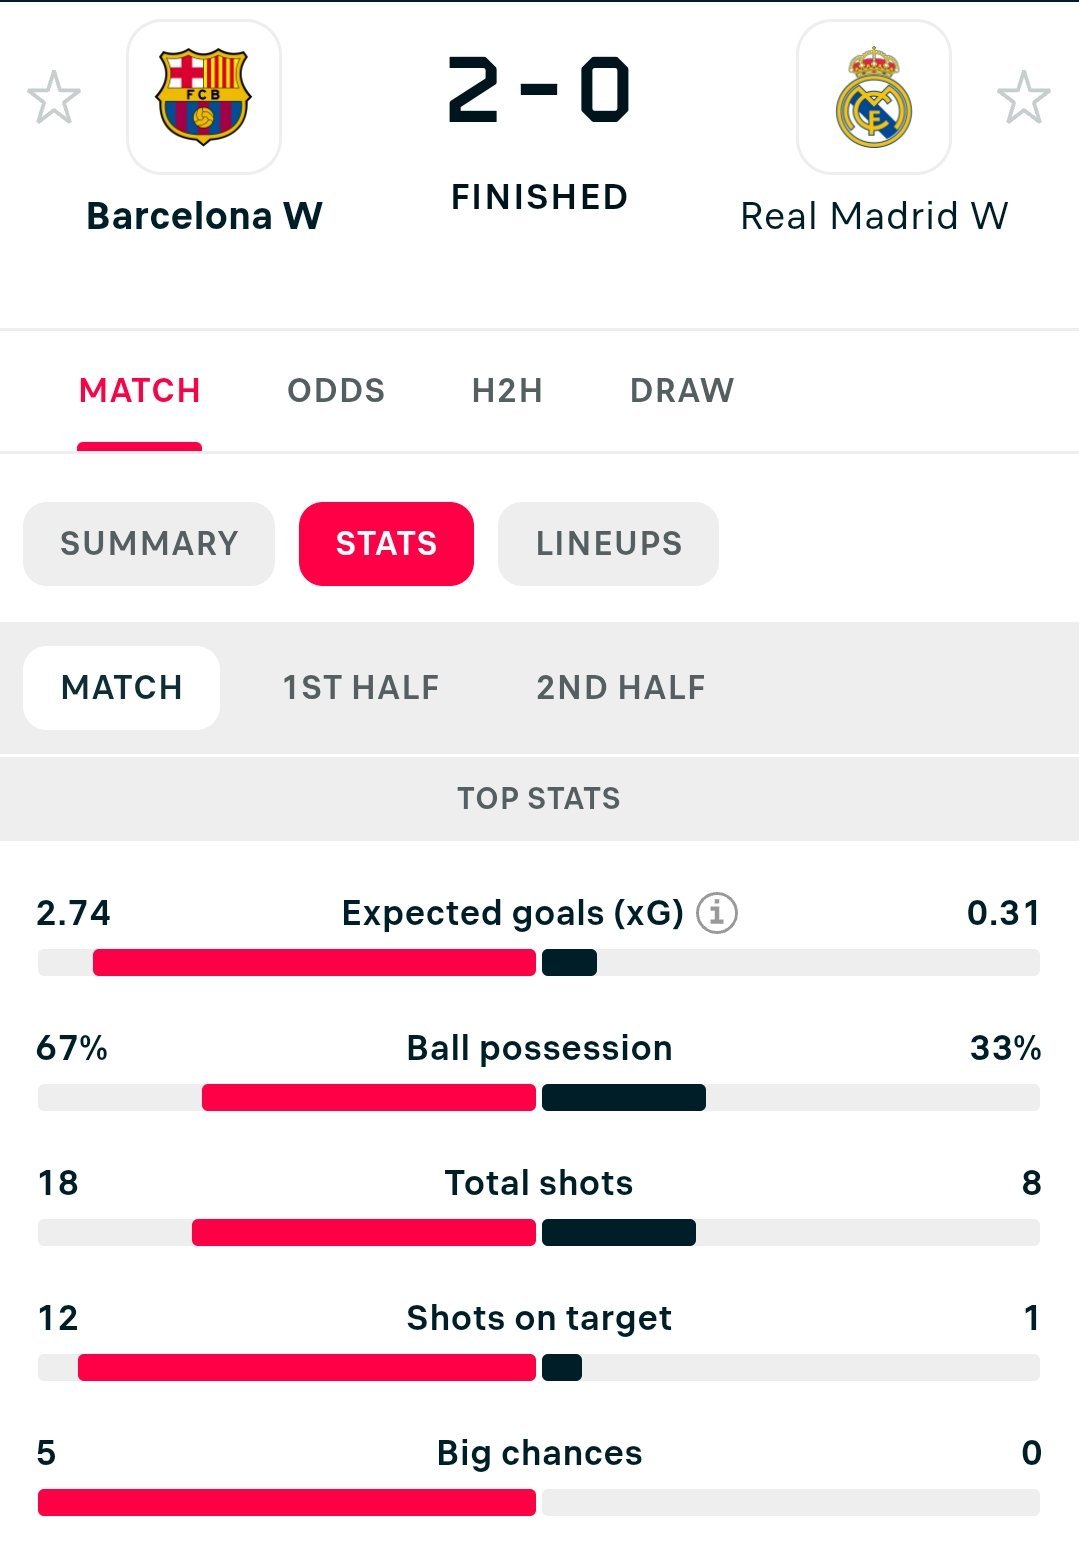Favorite Barcelona W with the star icon
Screen dimensions: 1079x1545
click(x=54, y=98)
